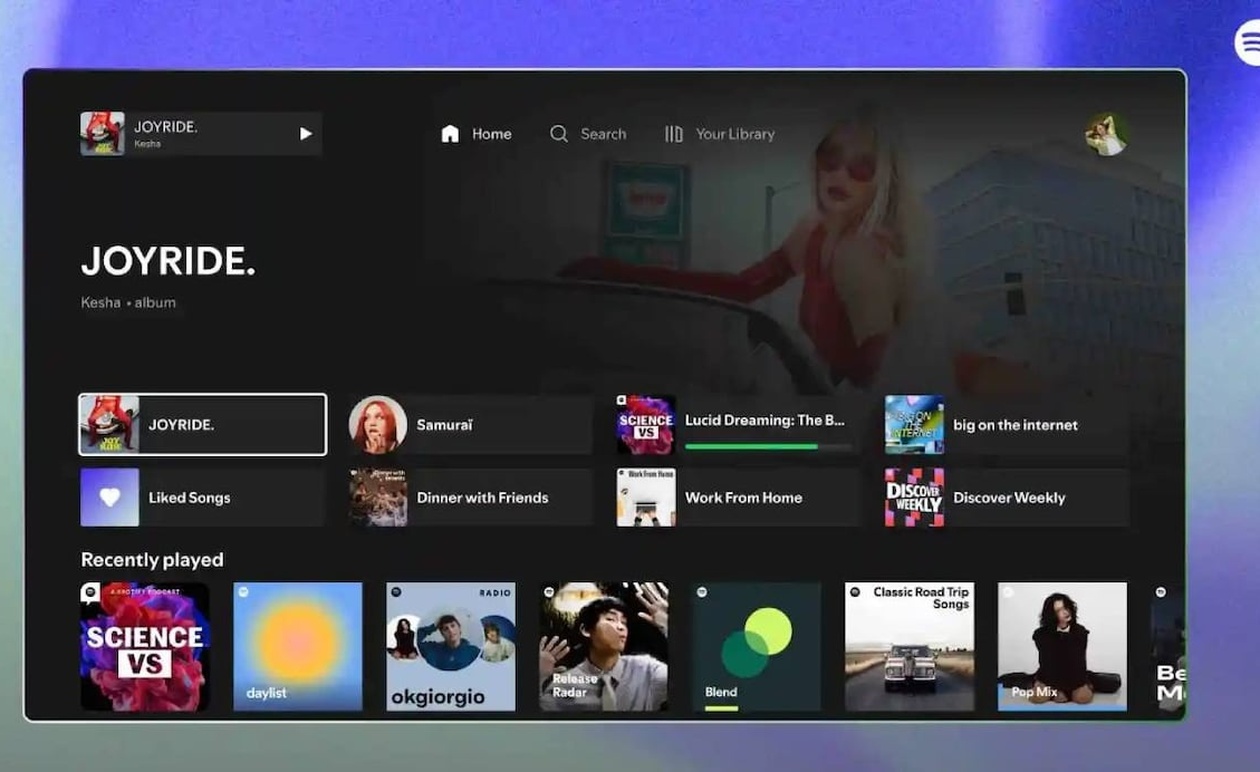
Task: Open Dinner with Friends playlist
Action: (468, 497)
